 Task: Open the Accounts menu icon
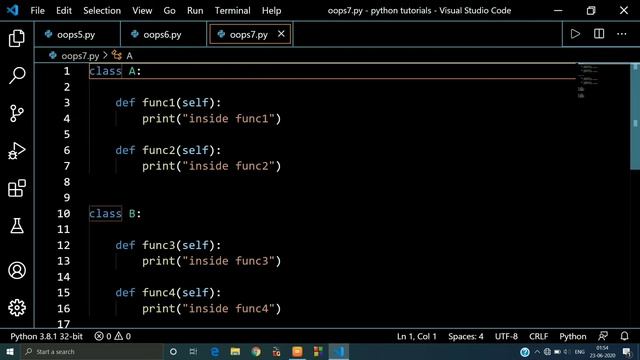(17, 270)
